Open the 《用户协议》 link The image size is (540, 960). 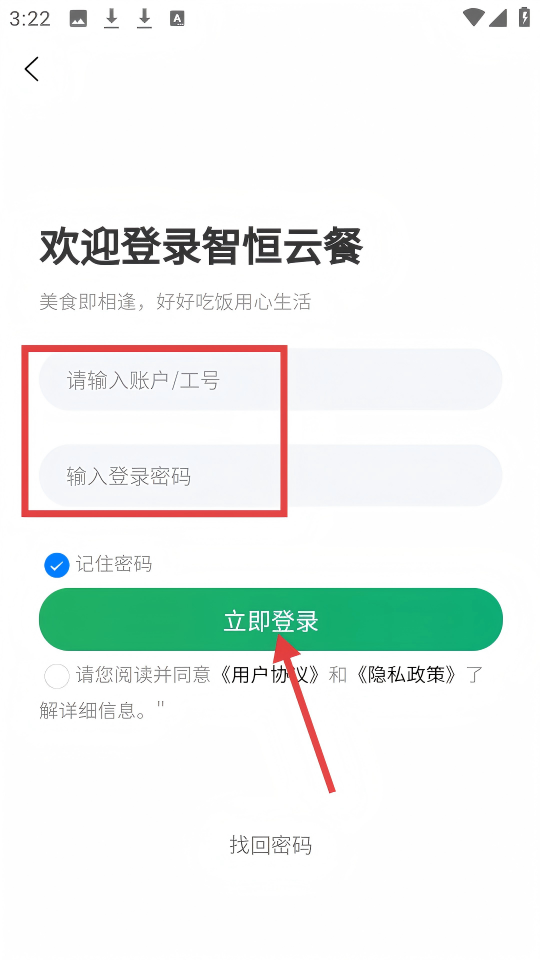(x=271, y=675)
